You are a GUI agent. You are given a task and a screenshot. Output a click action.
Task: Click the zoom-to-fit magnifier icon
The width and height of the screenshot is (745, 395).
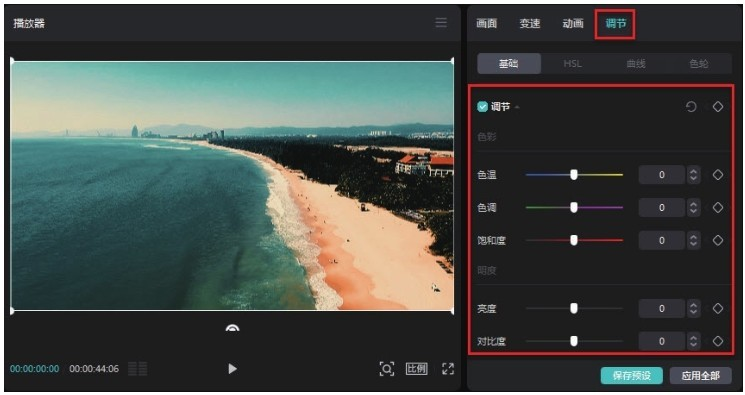click(387, 368)
